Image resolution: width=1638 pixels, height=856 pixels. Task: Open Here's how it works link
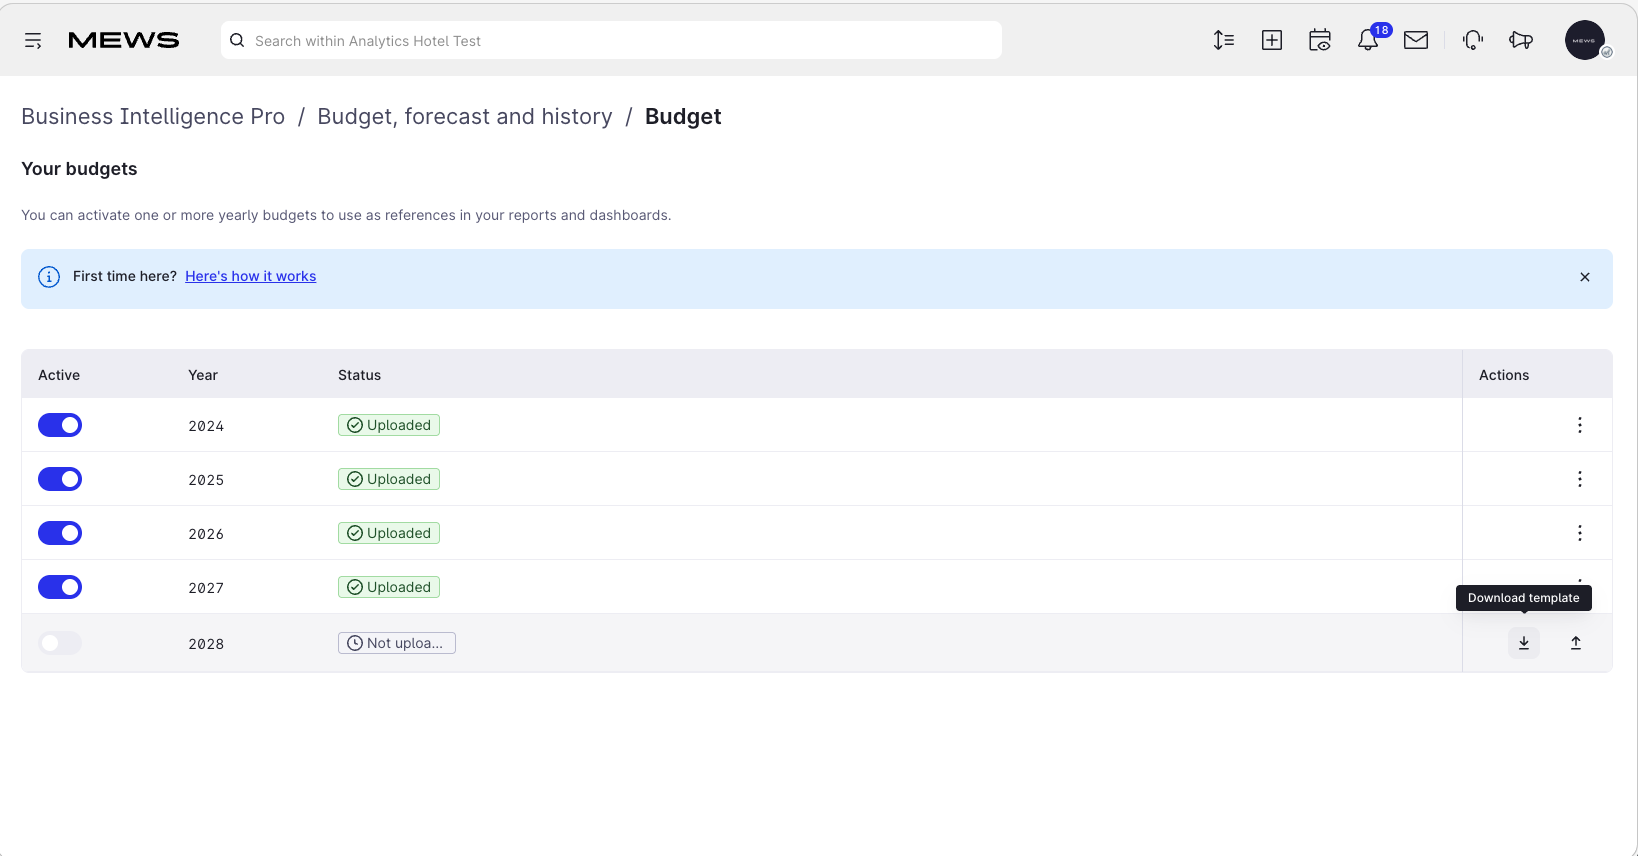[x=250, y=276]
